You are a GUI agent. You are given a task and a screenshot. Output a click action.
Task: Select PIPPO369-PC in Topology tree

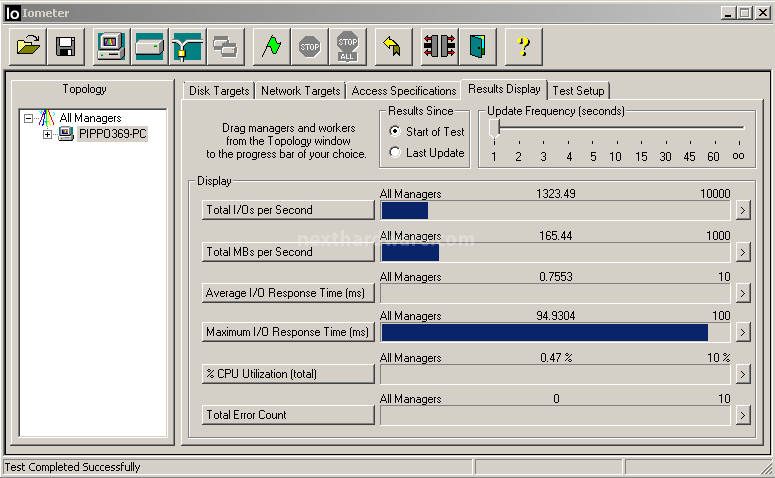tap(113, 133)
